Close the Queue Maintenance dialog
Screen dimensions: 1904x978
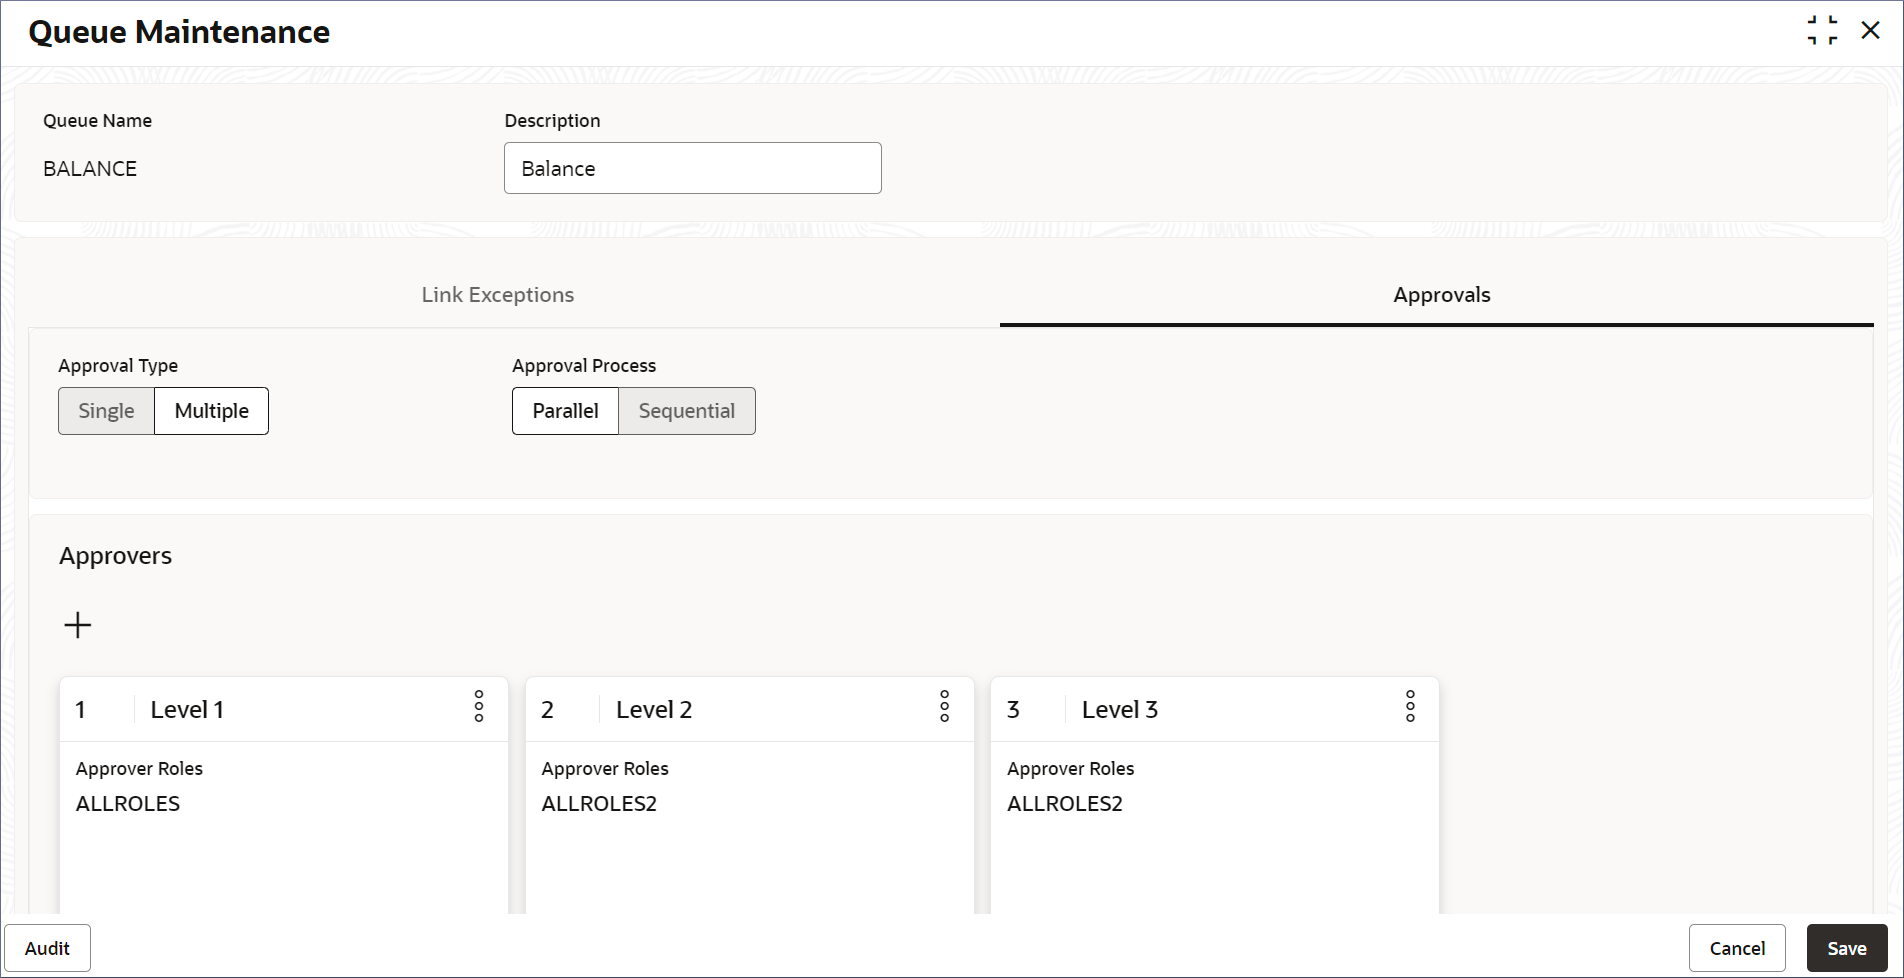pyautogui.click(x=1870, y=30)
